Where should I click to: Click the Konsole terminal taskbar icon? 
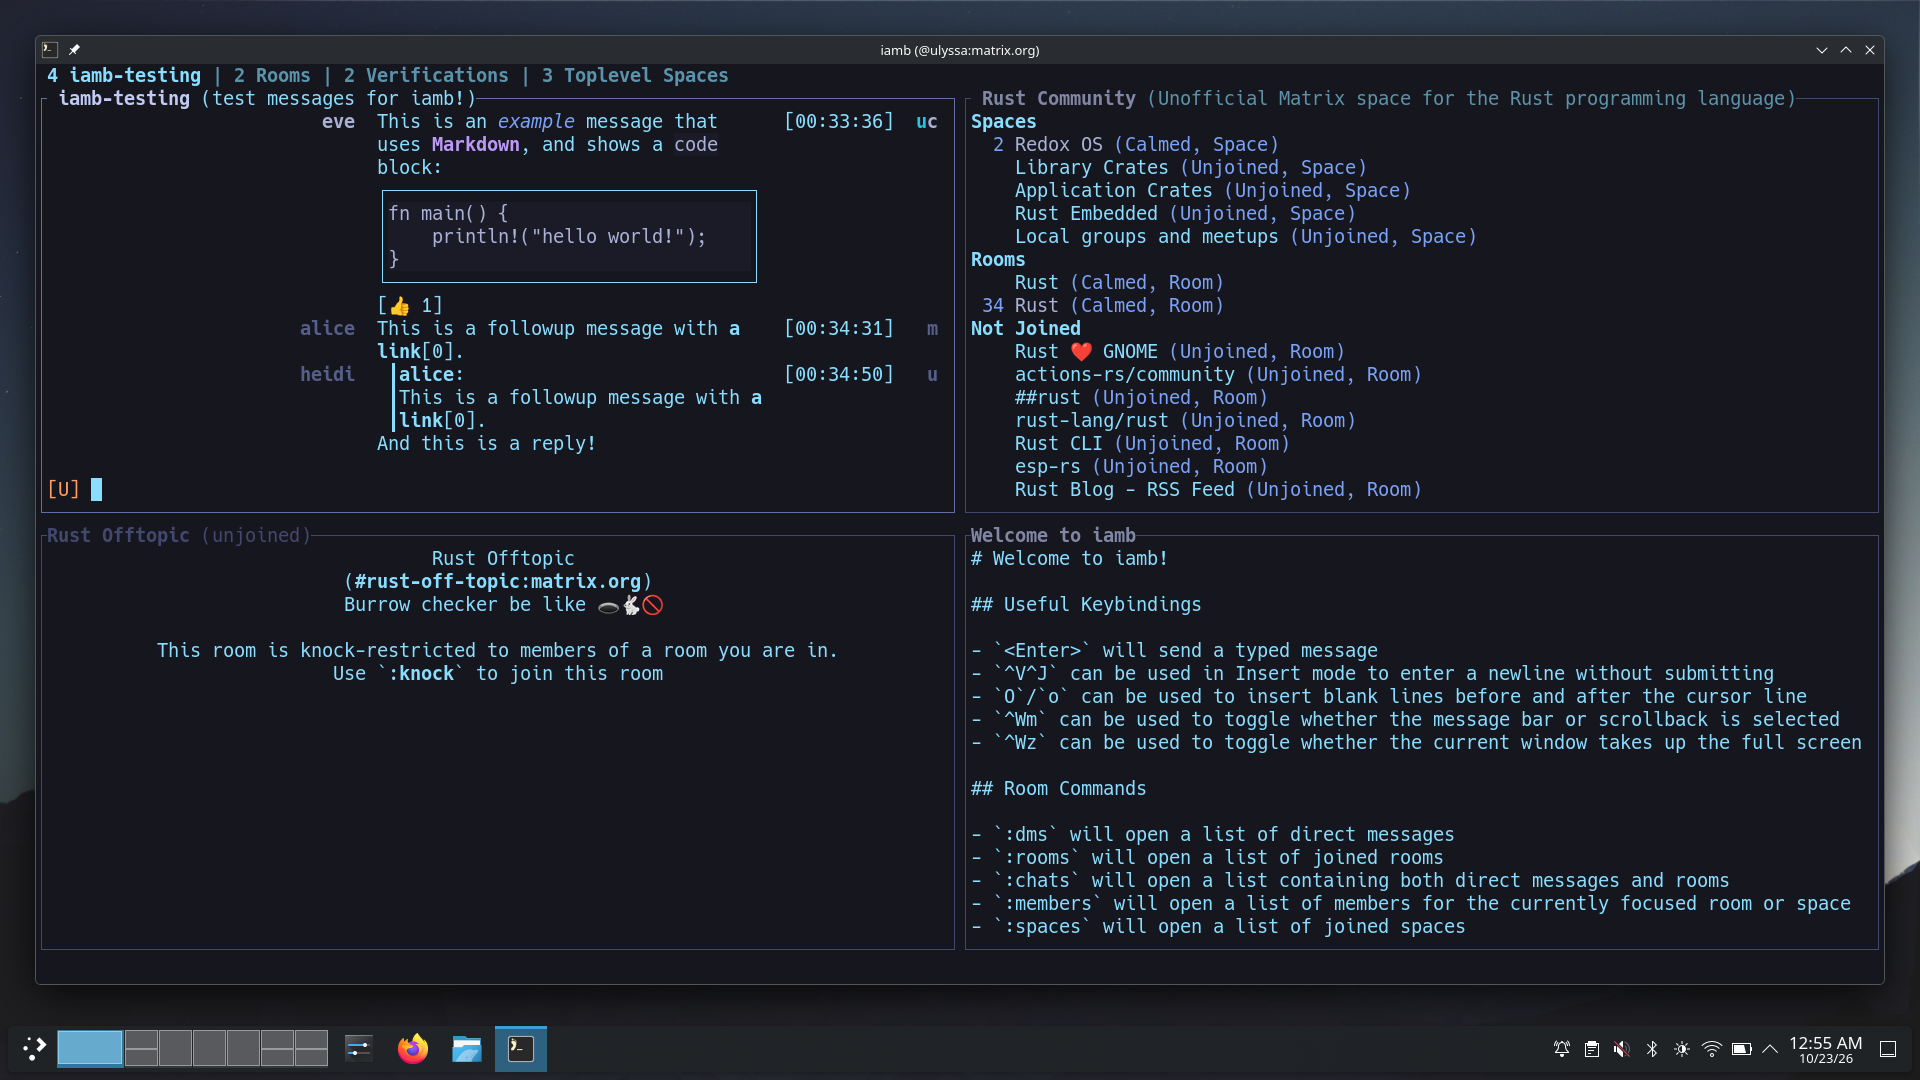tap(521, 1048)
